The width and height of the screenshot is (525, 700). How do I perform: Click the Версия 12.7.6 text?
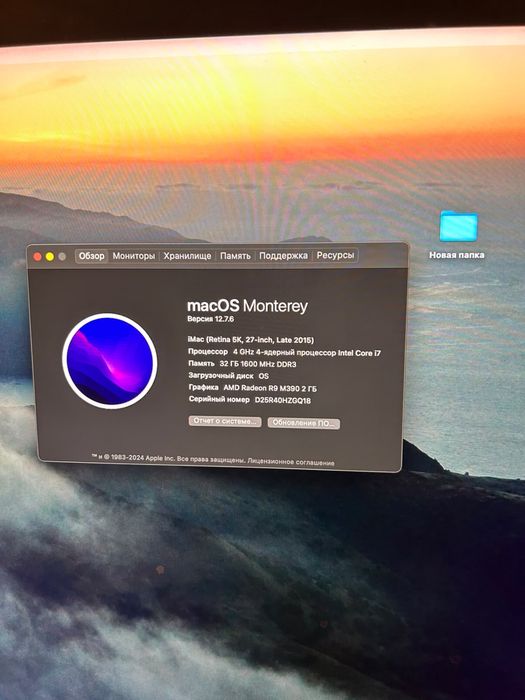point(210,319)
